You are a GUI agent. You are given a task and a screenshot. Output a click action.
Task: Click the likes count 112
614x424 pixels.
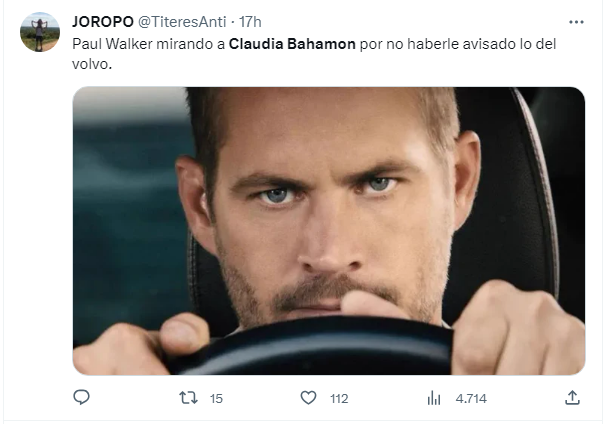[x=339, y=399]
